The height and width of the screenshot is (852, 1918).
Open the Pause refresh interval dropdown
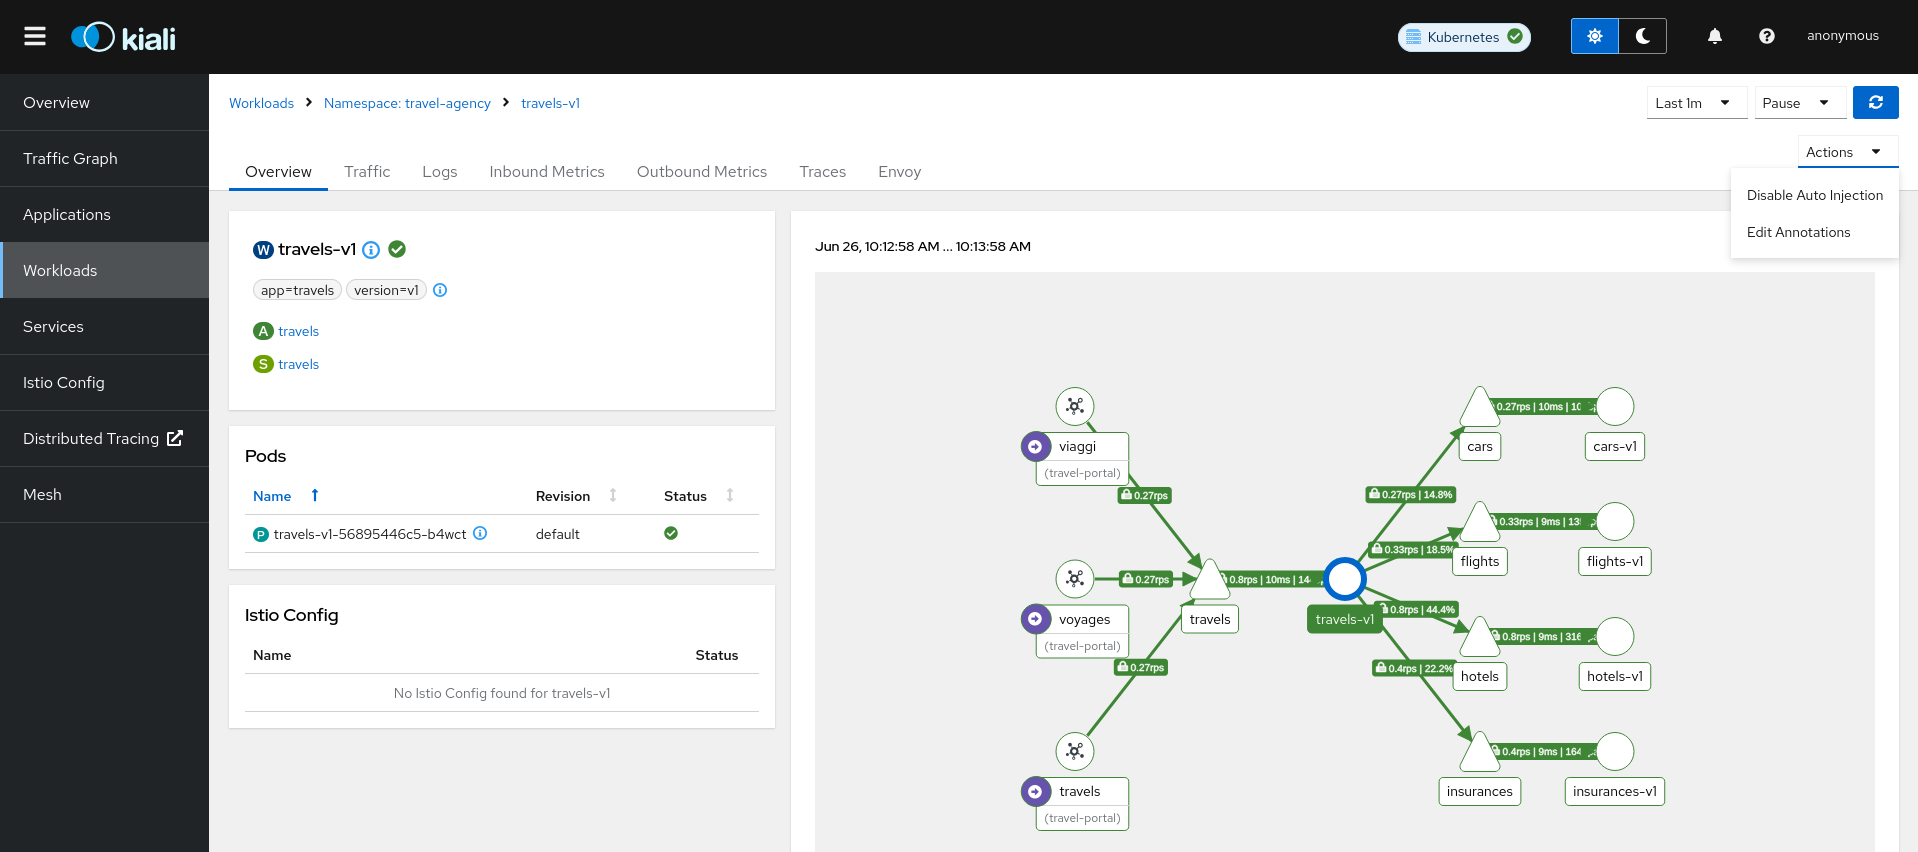[1799, 103]
